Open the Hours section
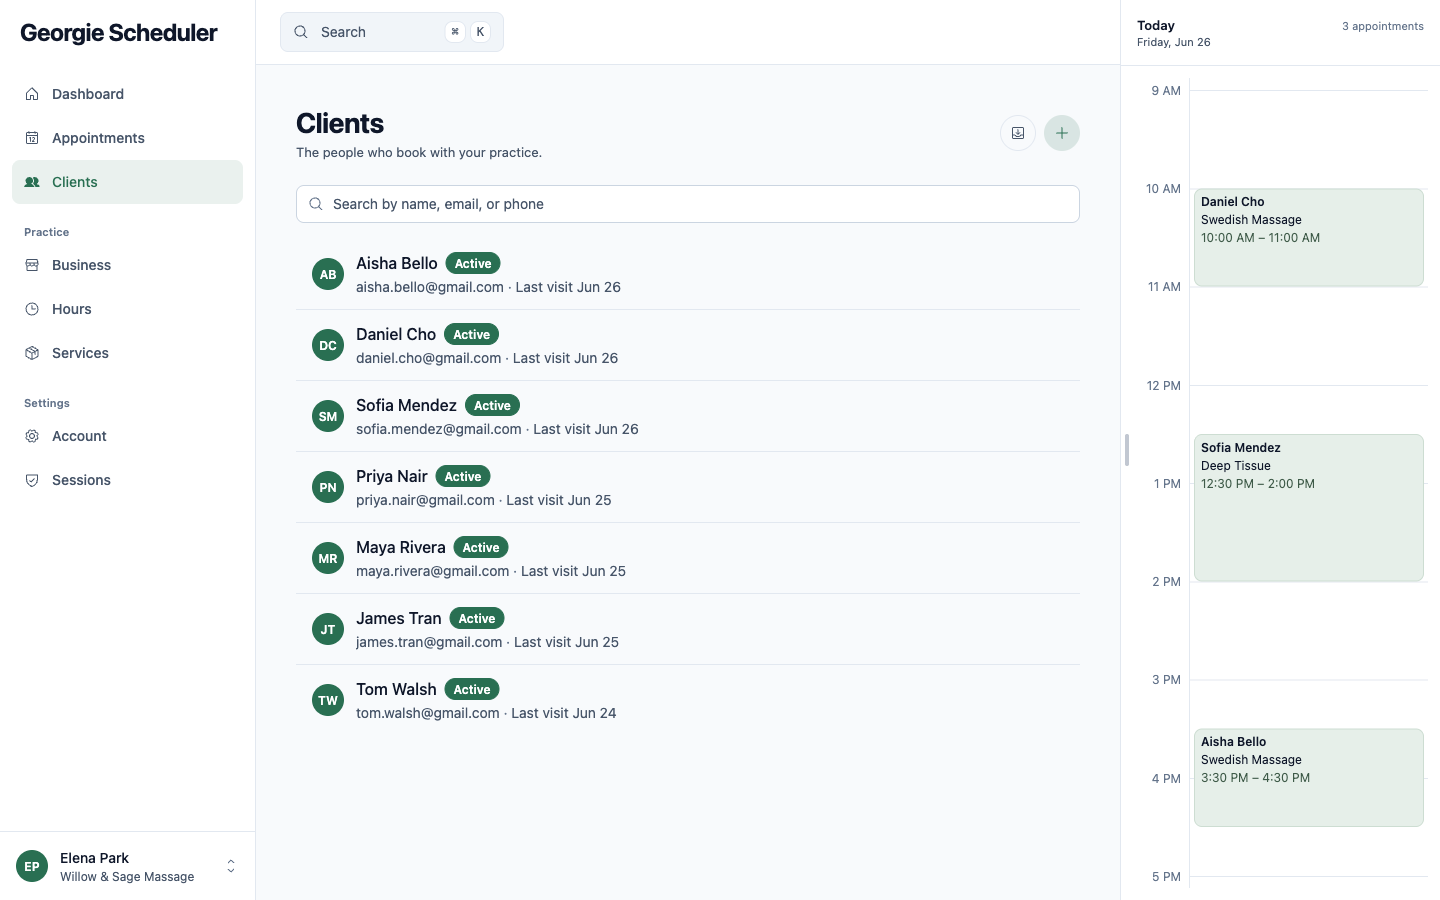 pos(127,309)
